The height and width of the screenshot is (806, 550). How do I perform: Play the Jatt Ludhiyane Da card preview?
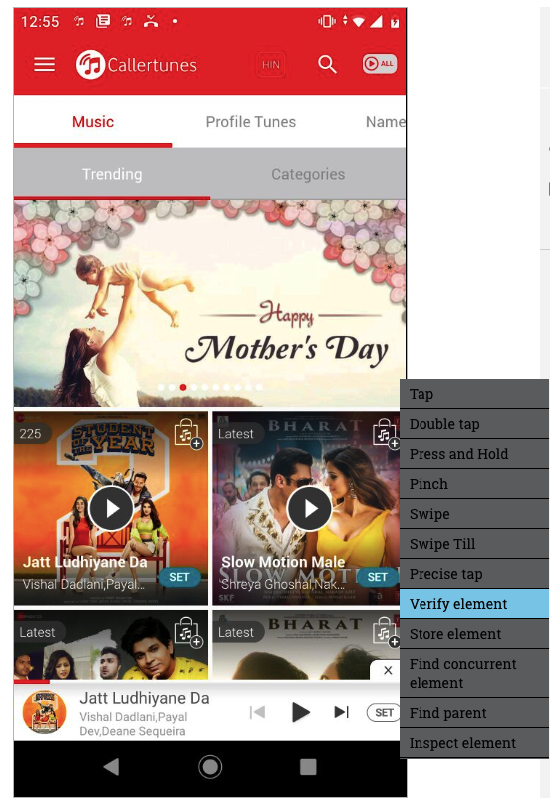pyautogui.click(x=111, y=509)
